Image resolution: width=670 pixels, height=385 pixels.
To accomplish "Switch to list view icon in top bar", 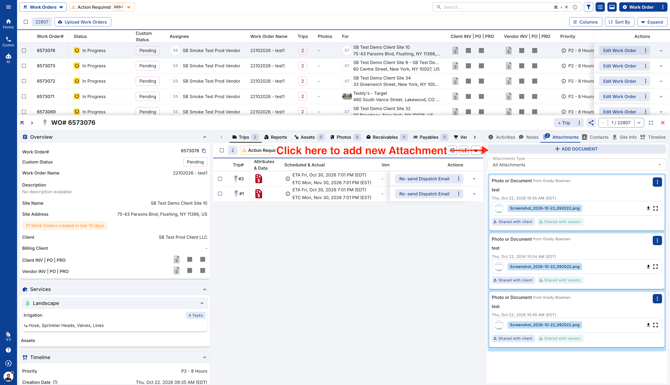I will 600,7.
